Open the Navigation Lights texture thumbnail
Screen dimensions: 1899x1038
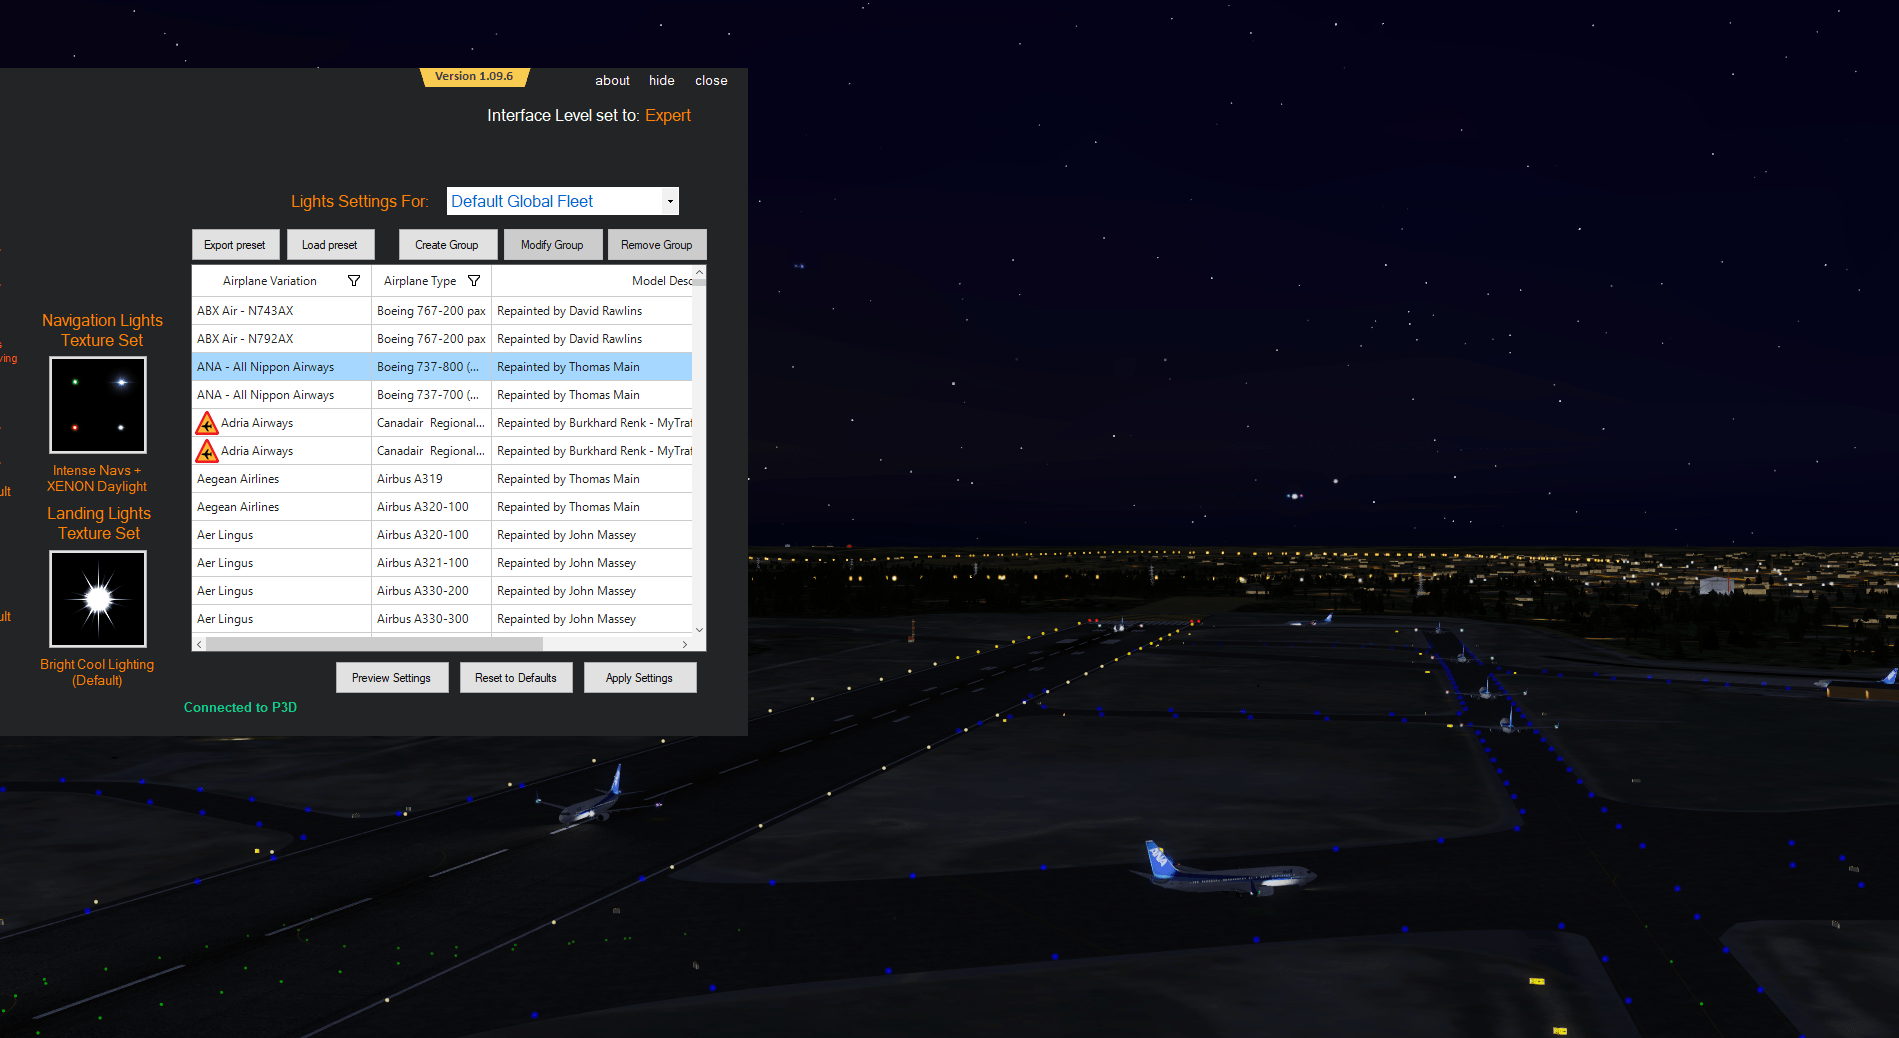tap(98, 405)
